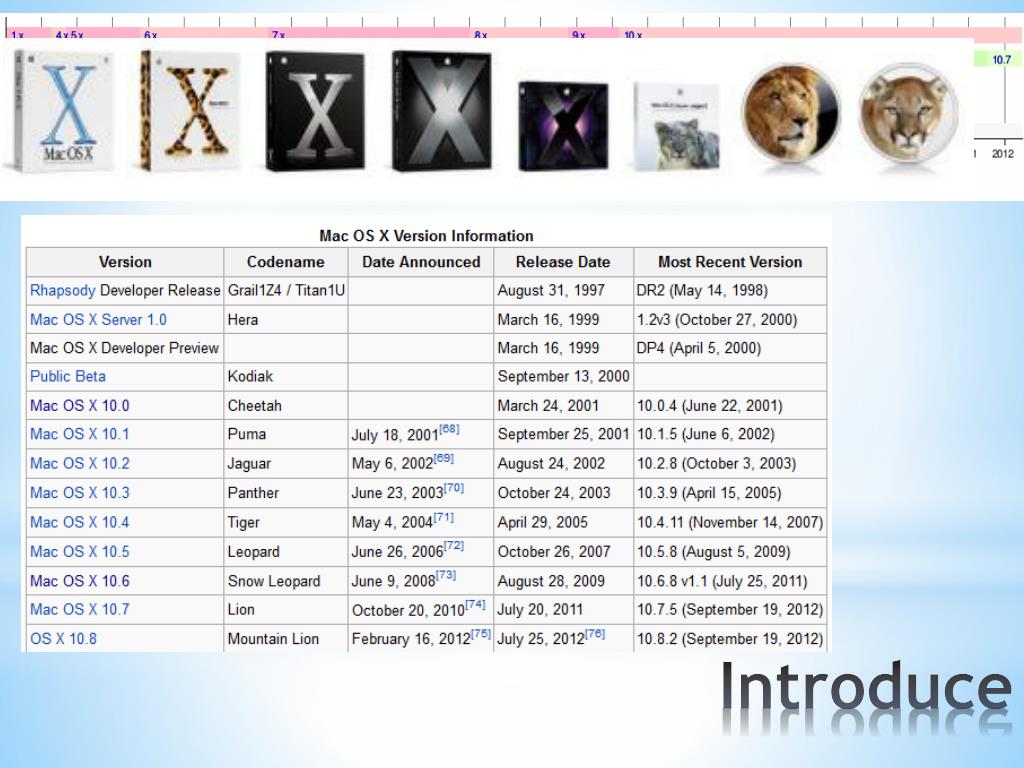Image resolution: width=1024 pixels, height=768 pixels.
Task: Click the Most Recent Version column header
Action: pyautogui.click(x=730, y=262)
